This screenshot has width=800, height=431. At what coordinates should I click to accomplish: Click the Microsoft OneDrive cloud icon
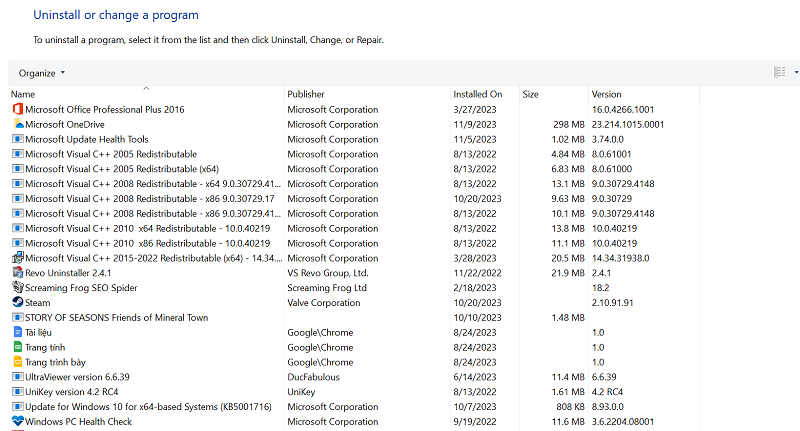click(17, 124)
